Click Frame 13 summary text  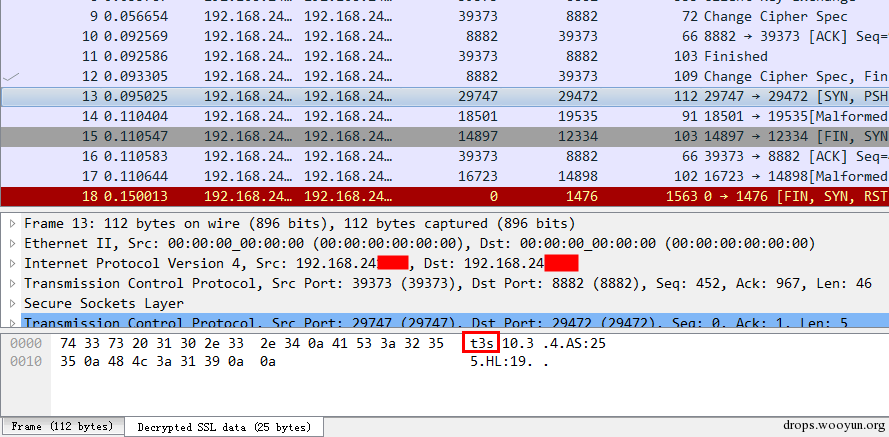(x=299, y=224)
